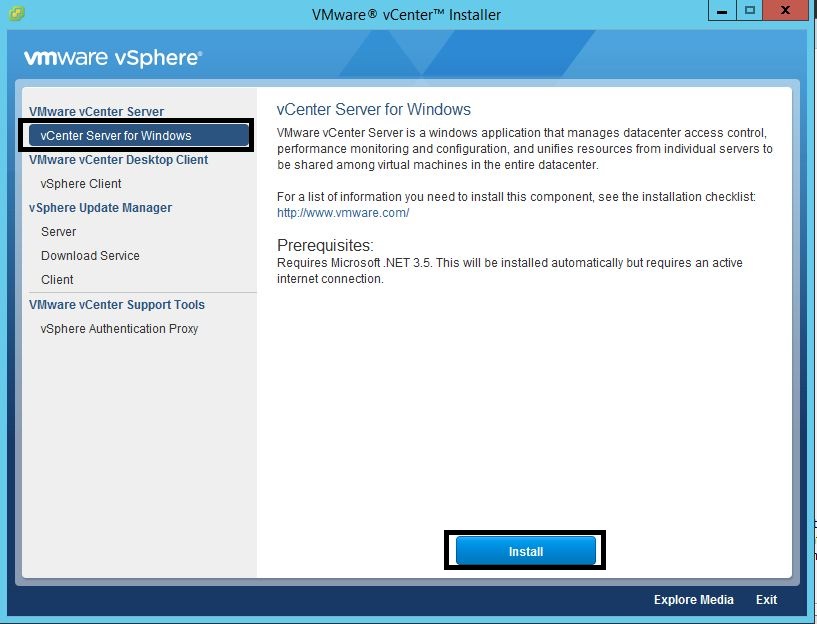Open the www.vmware.com checklist link
The image size is (817, 624).
point(343,213)
